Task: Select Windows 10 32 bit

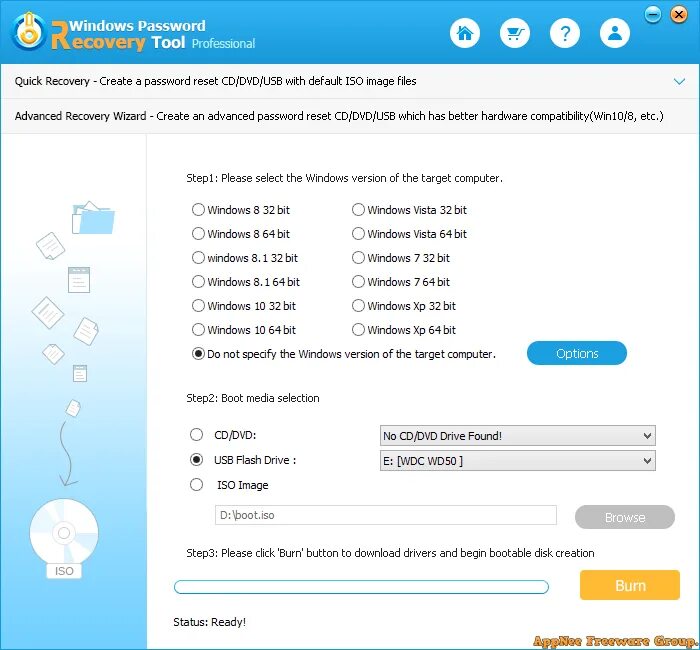Action: click(244, 306)
